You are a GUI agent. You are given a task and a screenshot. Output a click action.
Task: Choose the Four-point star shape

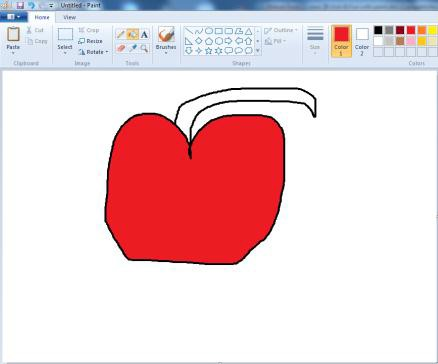click(199, 51)
